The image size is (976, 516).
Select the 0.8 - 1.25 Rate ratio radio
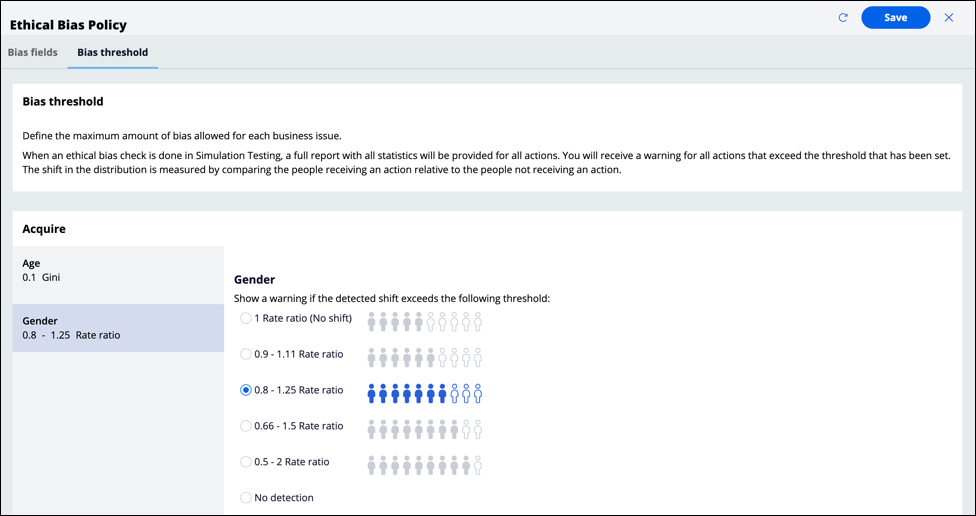pos(246,390)
